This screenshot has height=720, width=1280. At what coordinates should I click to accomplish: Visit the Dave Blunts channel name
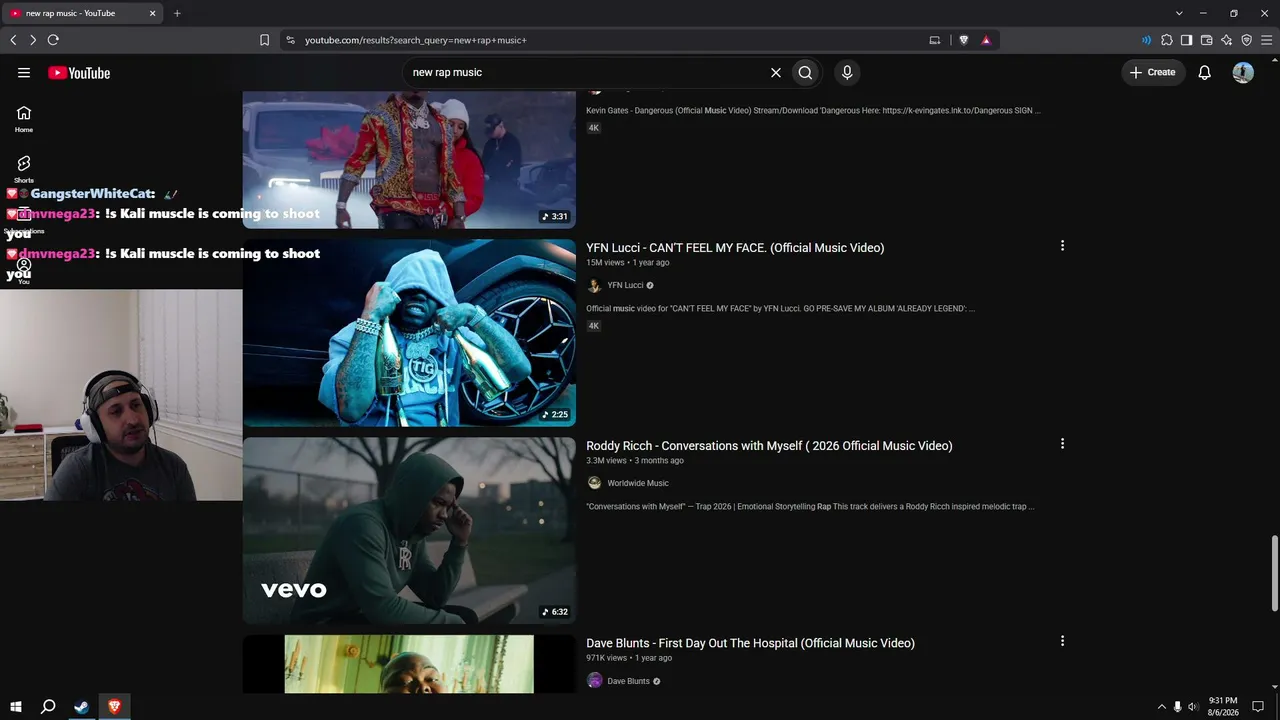[628, 681]
